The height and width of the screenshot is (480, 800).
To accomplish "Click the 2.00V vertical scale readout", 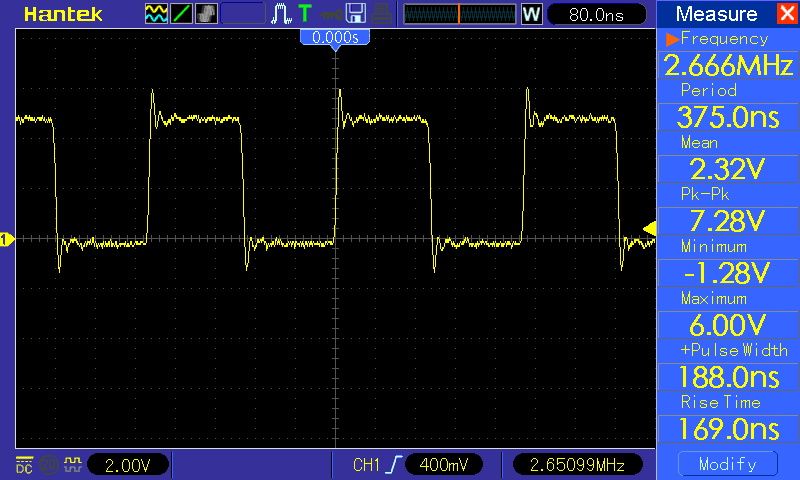I will pyautogui.click(x=128, y=465).
